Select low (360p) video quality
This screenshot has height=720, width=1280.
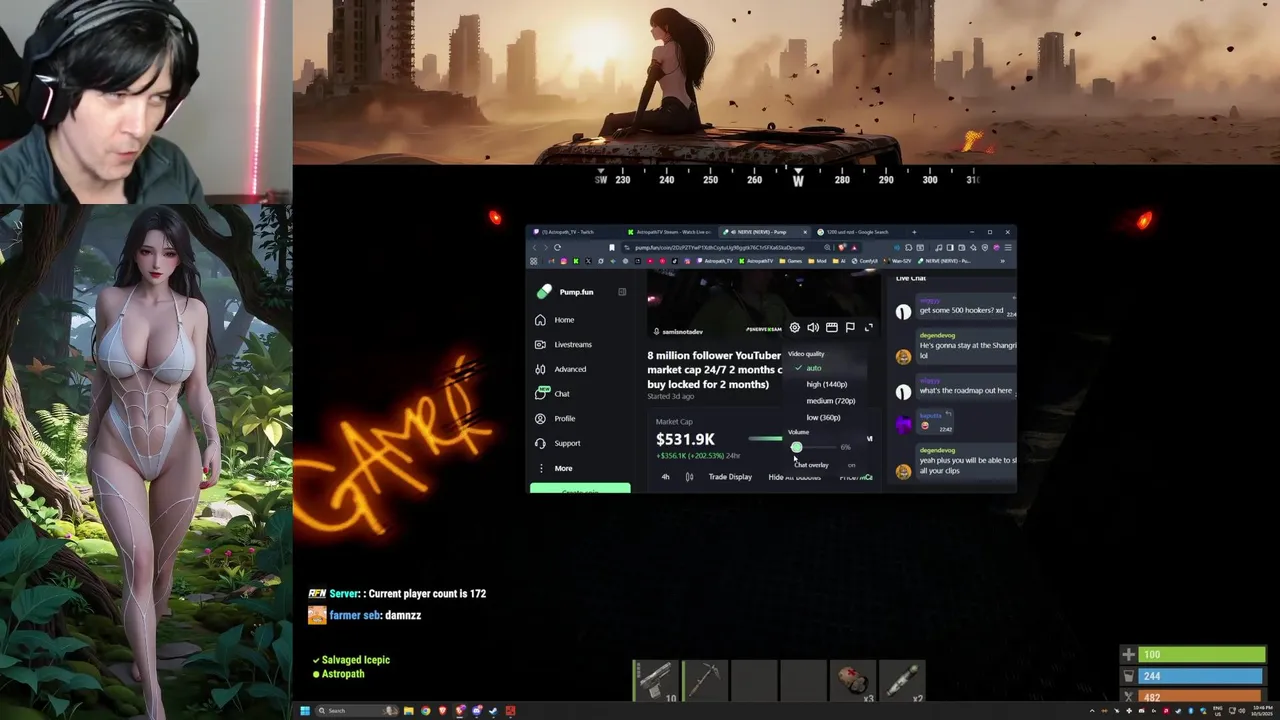[823, 417]
